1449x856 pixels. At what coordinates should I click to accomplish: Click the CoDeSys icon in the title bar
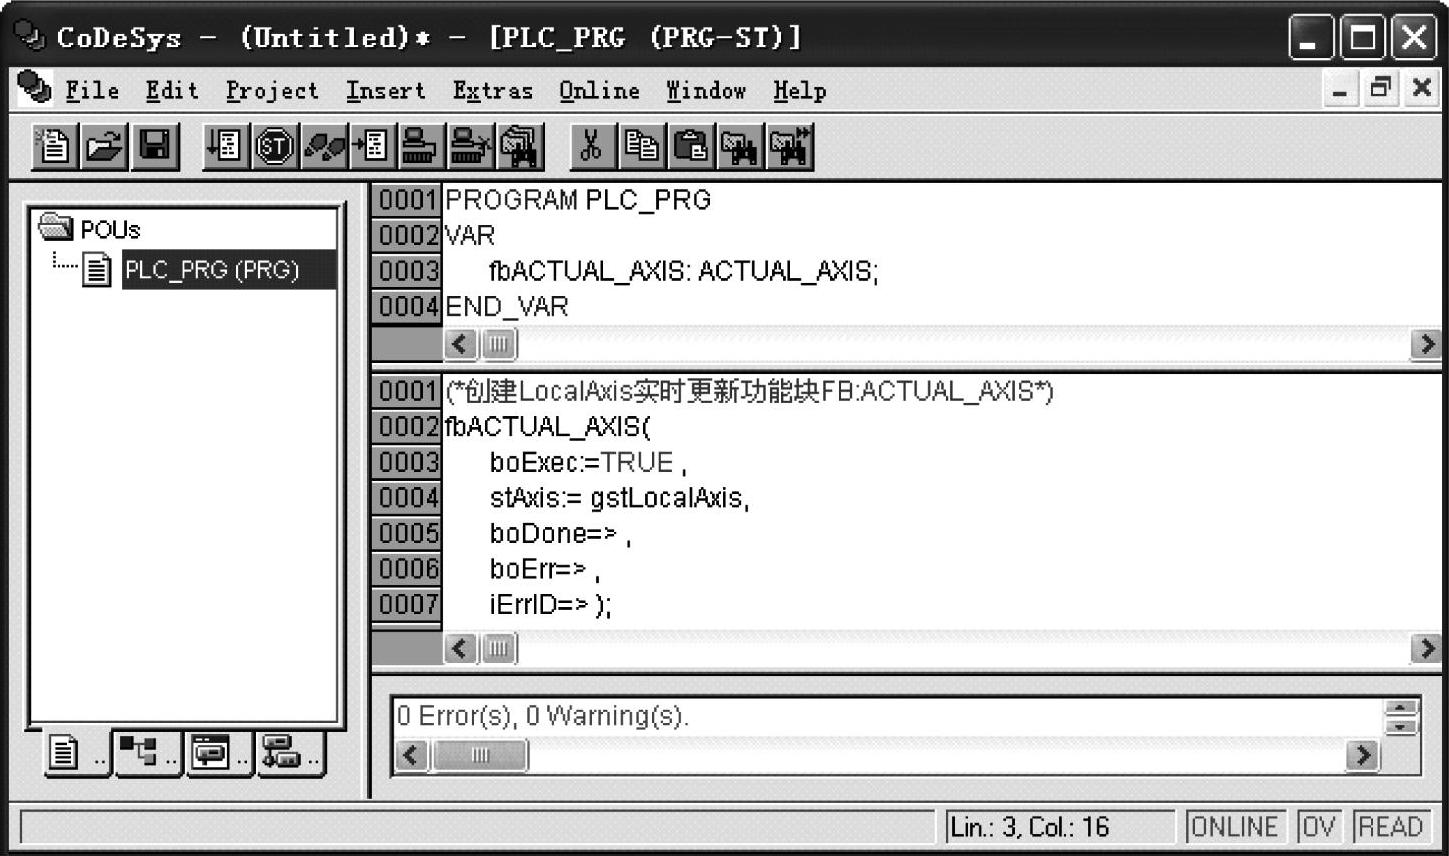(29, 35)
